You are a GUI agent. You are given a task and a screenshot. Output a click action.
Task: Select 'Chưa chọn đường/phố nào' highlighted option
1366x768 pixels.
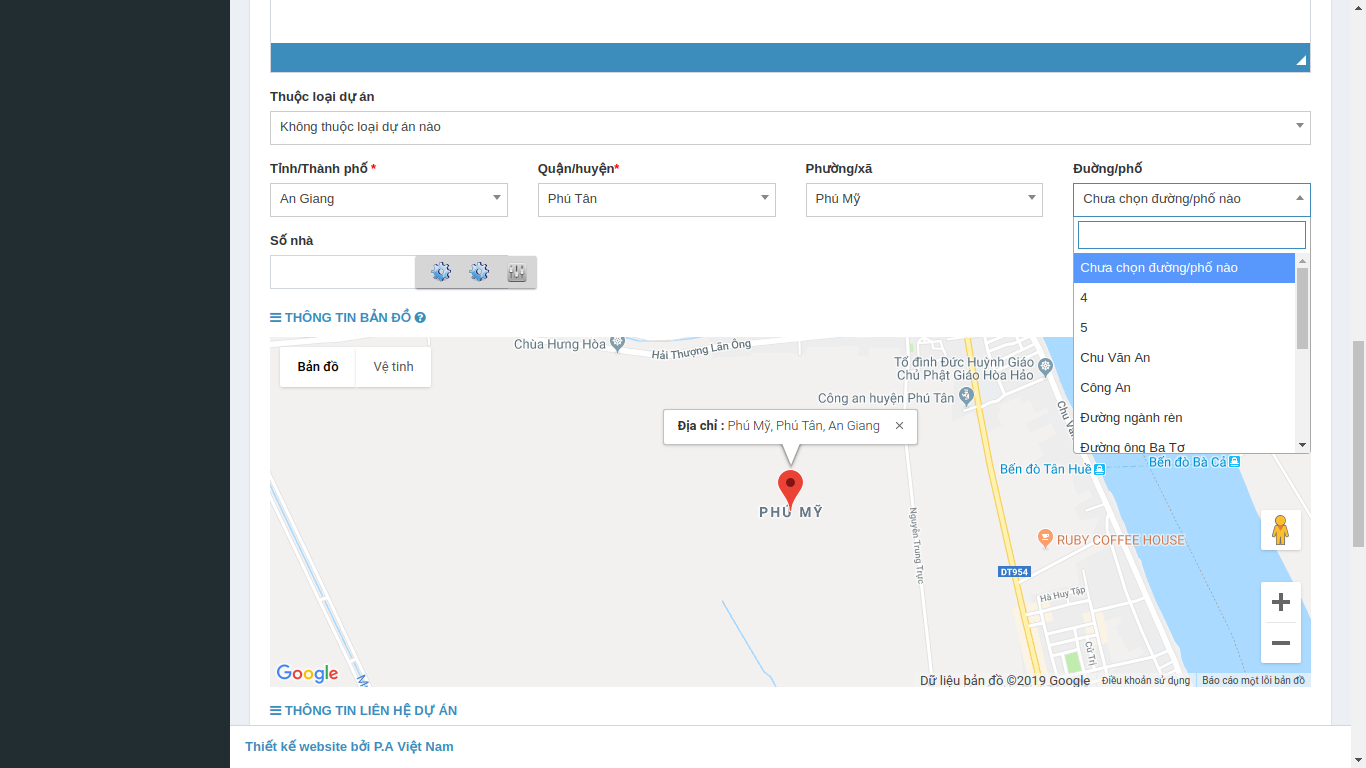(x=1184, y=268)
